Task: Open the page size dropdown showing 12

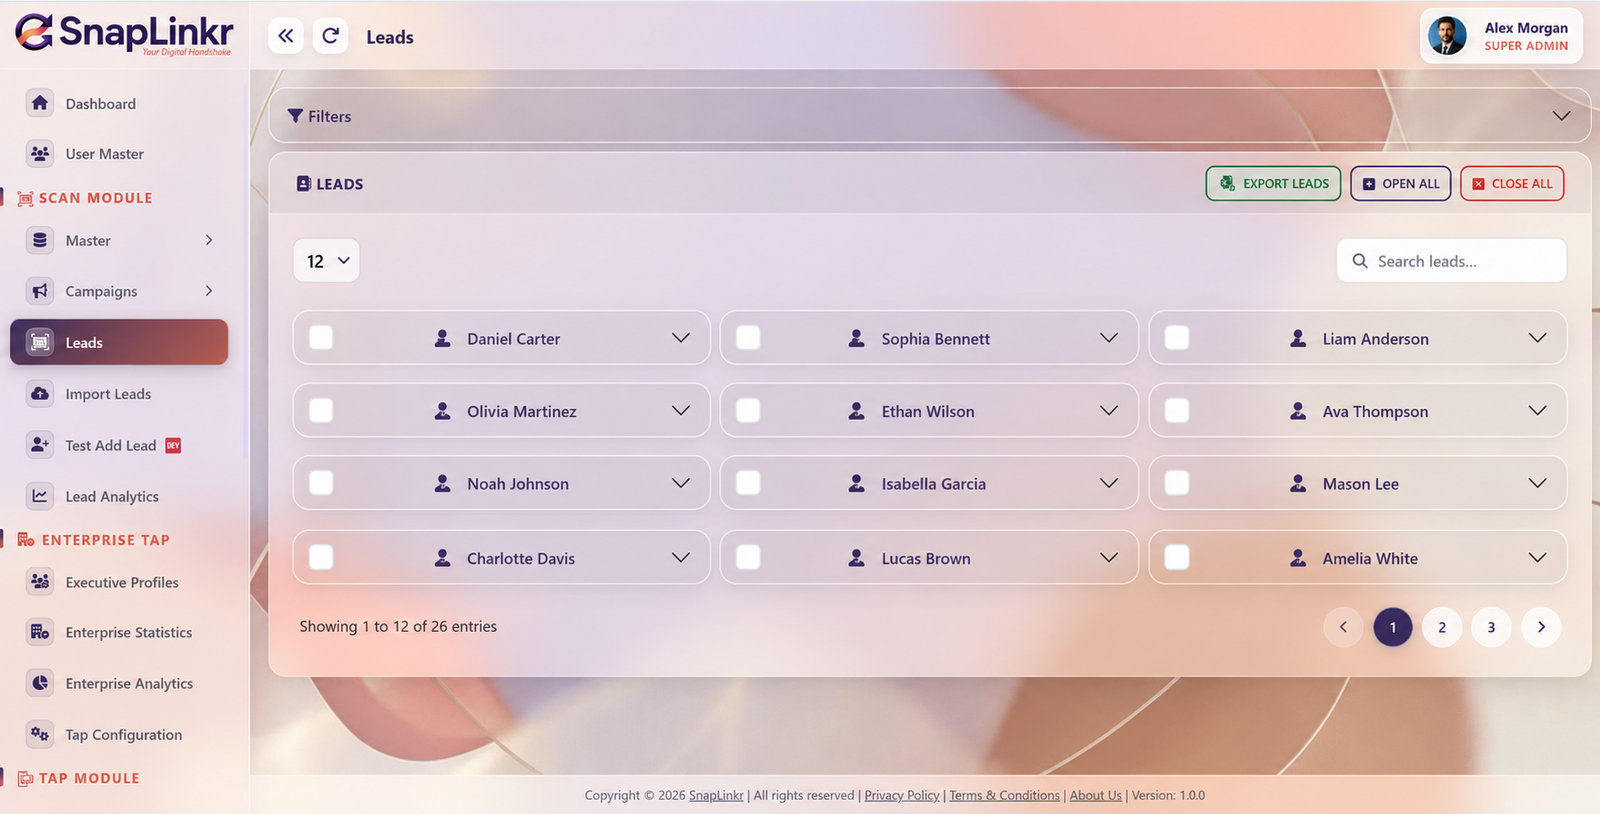Action: 326,261
